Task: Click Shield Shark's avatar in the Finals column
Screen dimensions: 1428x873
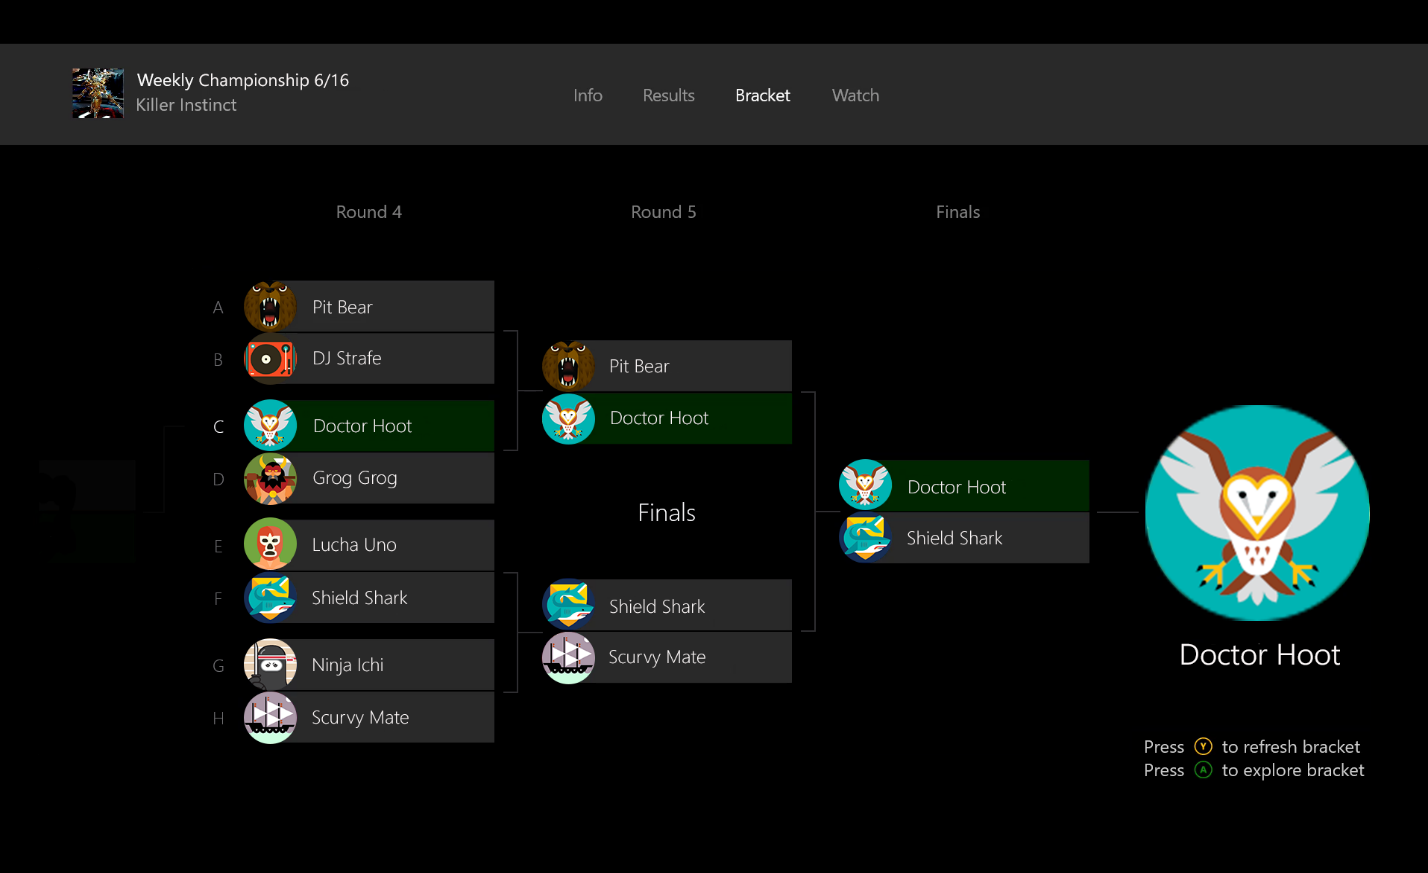Action: pos(865,538)
